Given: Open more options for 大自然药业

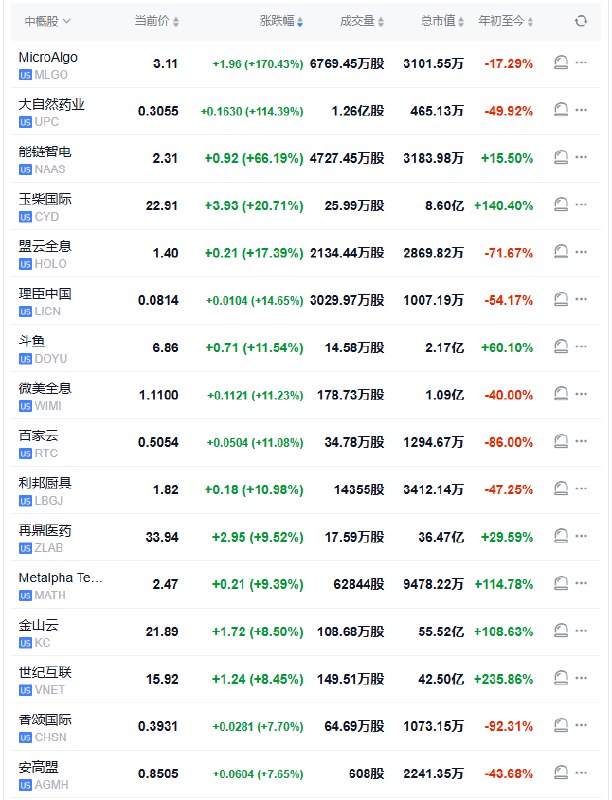Looking at the screenshot, I should tap(581, 110).
